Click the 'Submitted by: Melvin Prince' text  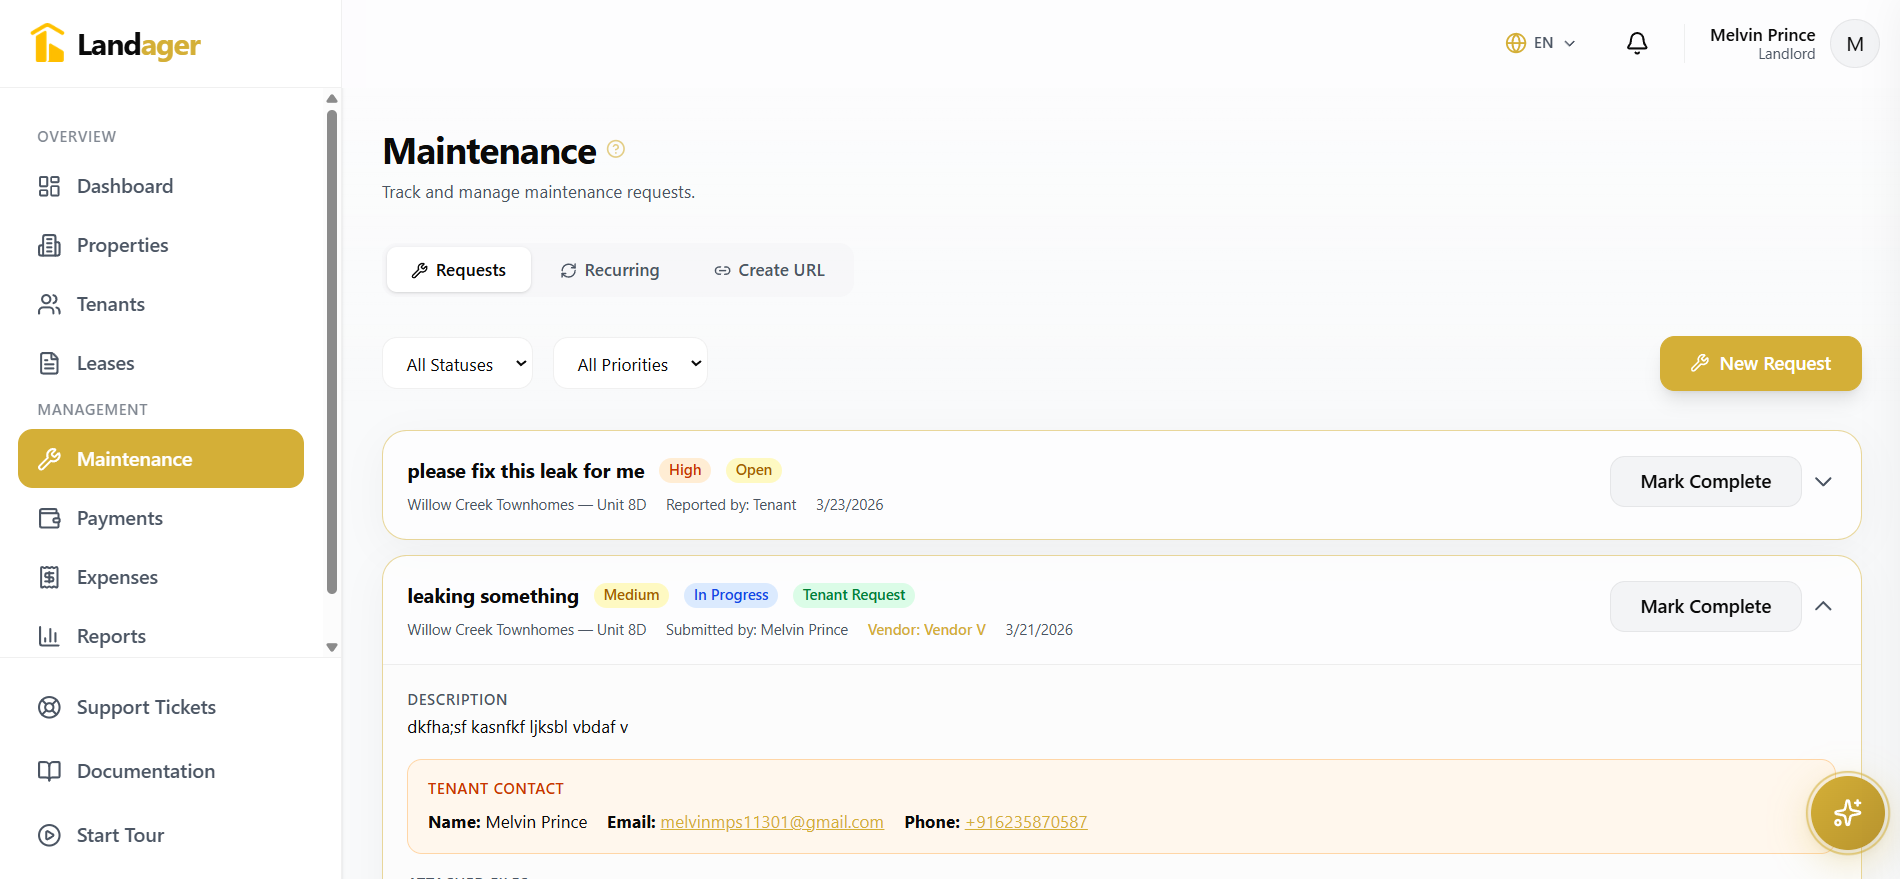coord(757,630)
